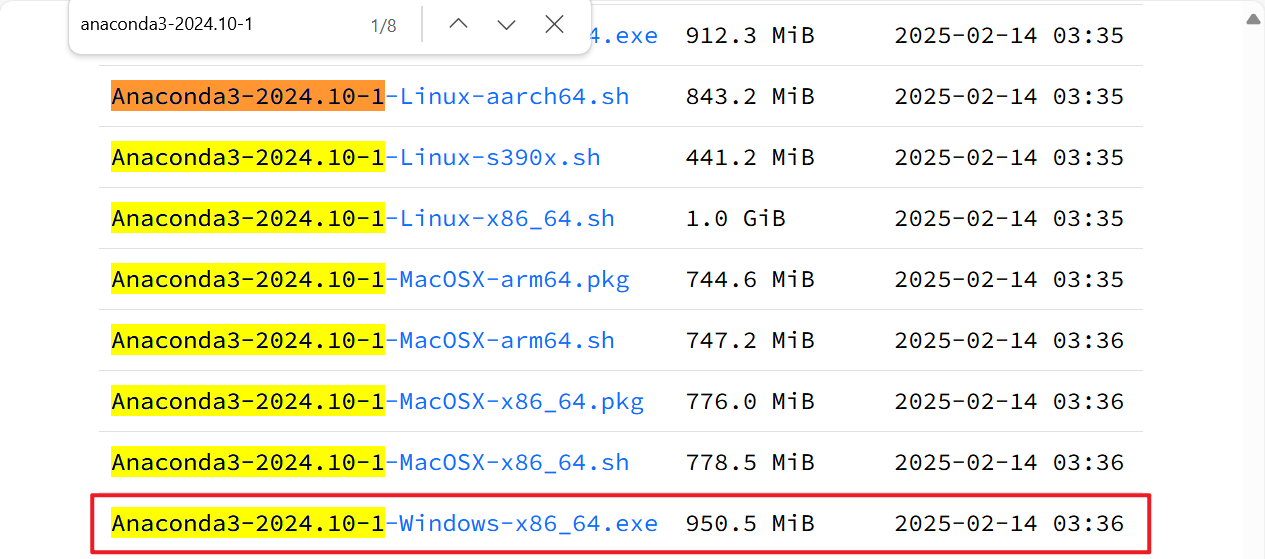The height and width of the screenshot is (559, 1265).
Task: Click the 950.5 MiB size cell
Action: pos(750,524)
